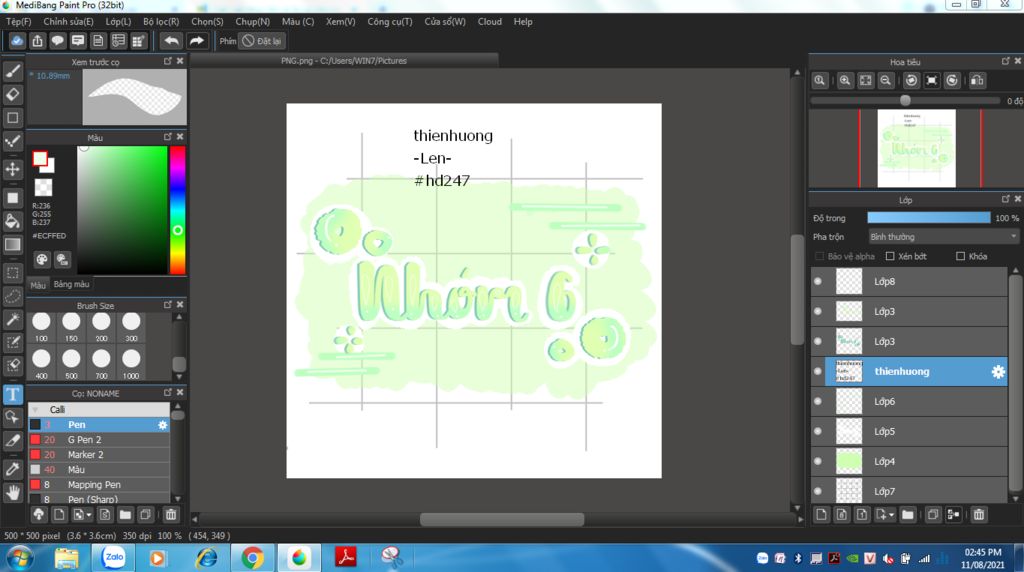This screenshot has height=572, width=1024.
Task: Hide the Lớp7 layer
Action: click(818, 491)
